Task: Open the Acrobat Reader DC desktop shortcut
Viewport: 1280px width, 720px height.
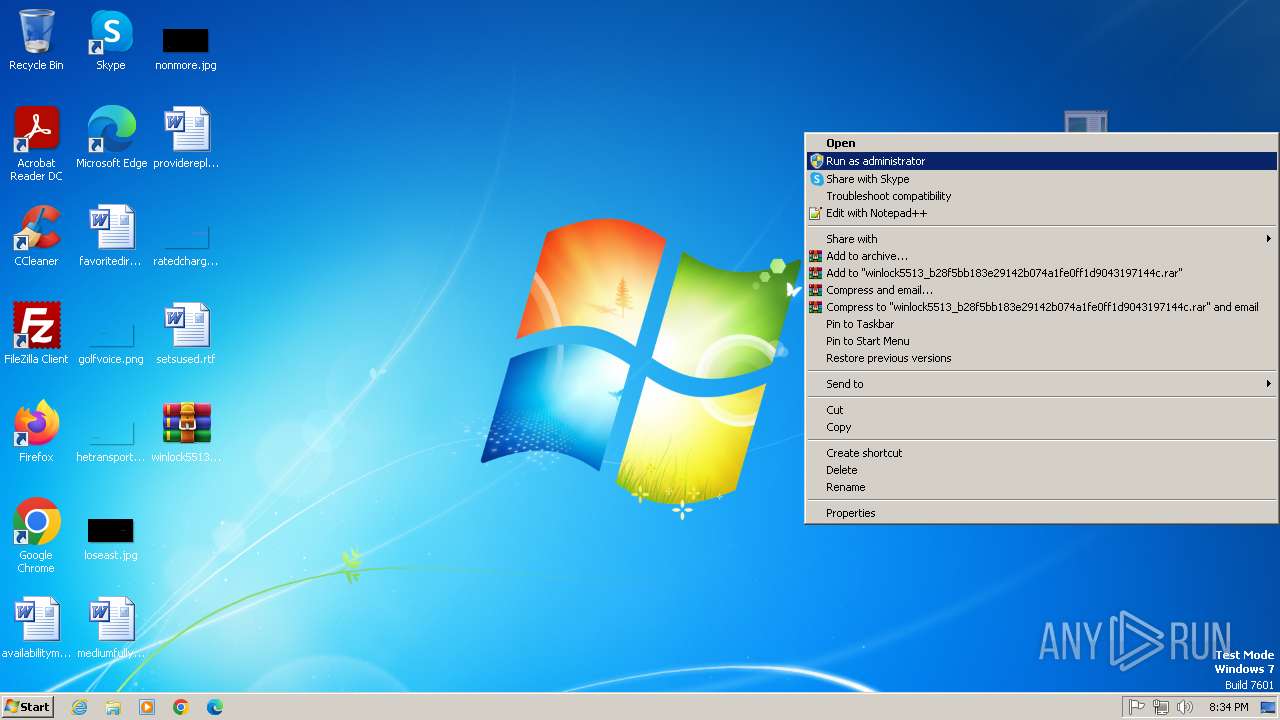Action: 36,143
